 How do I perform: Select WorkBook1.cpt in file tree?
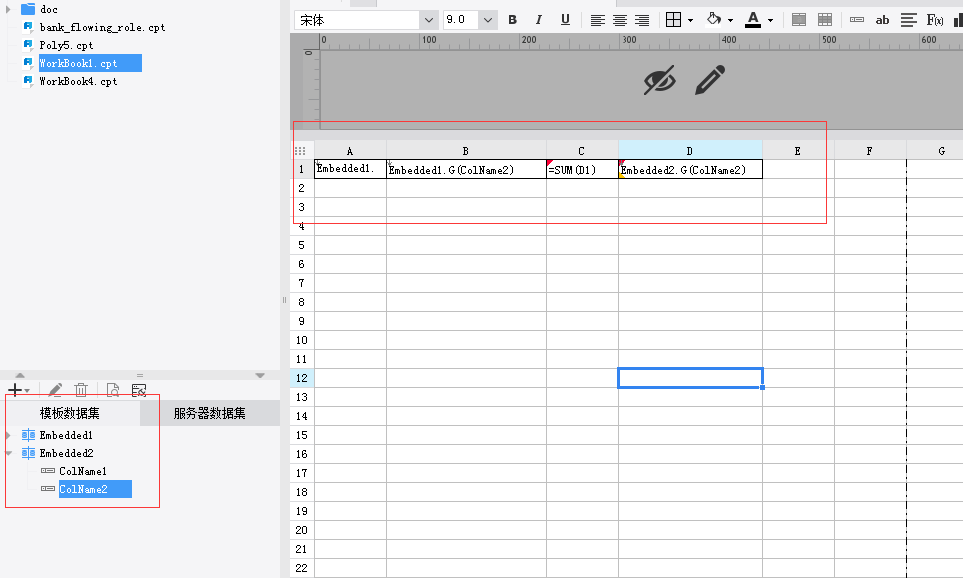(x=90, y=63)
